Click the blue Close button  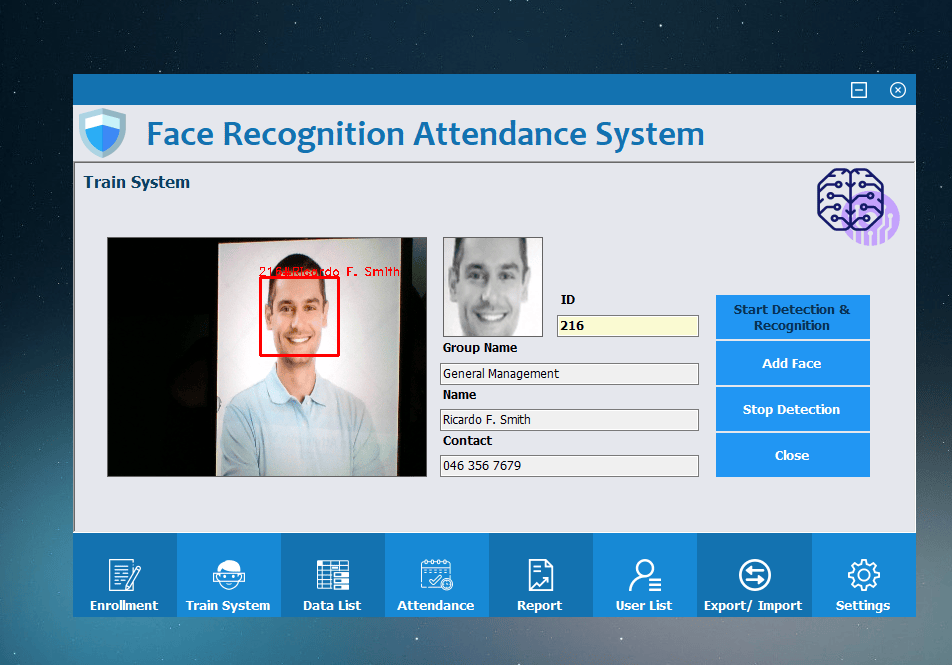click(x=792, y=455)
